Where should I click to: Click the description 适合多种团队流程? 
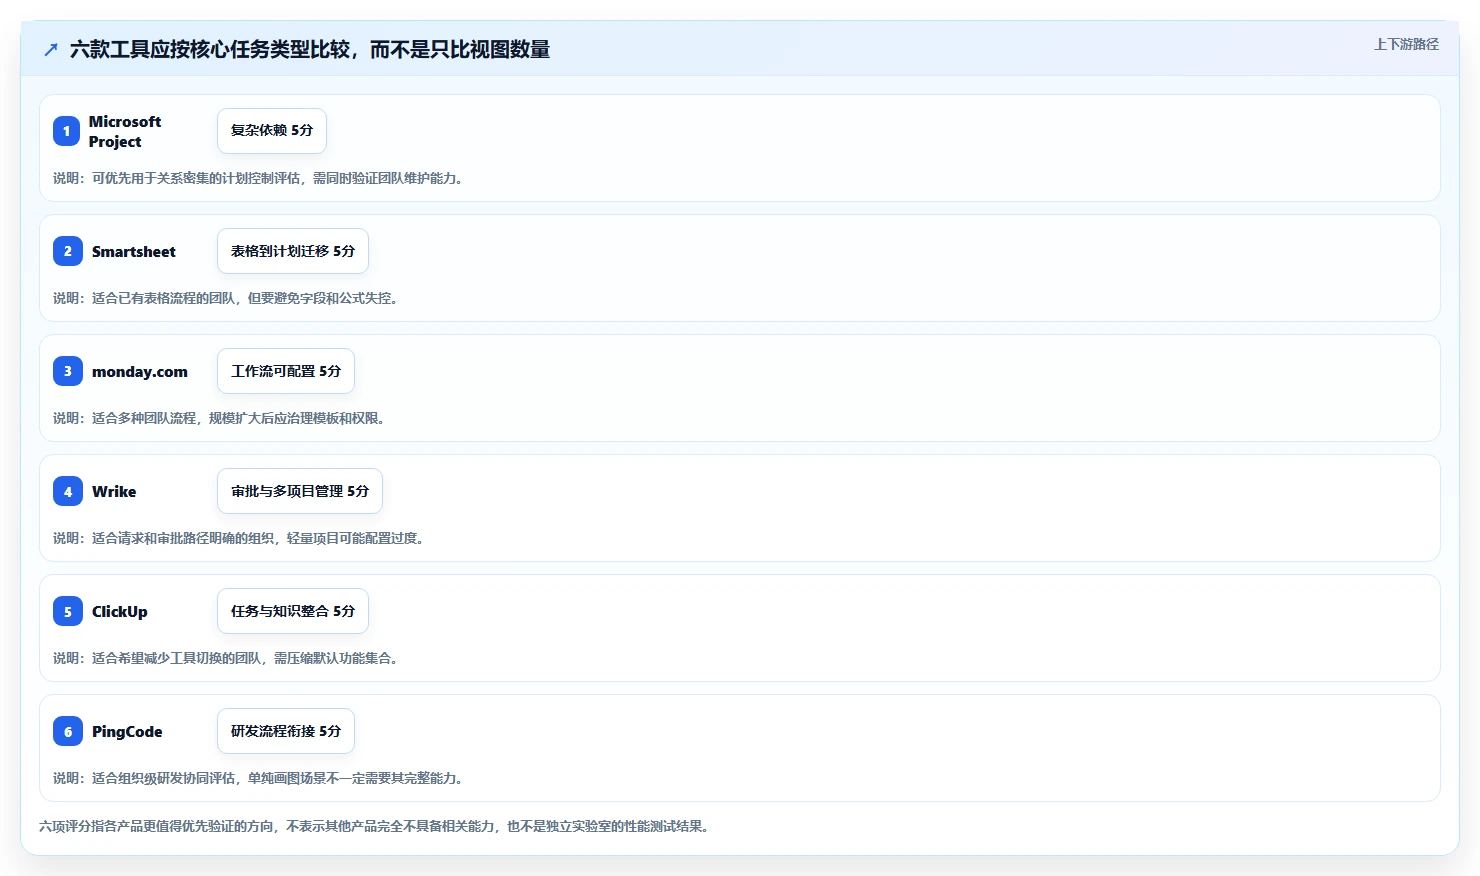144,418
